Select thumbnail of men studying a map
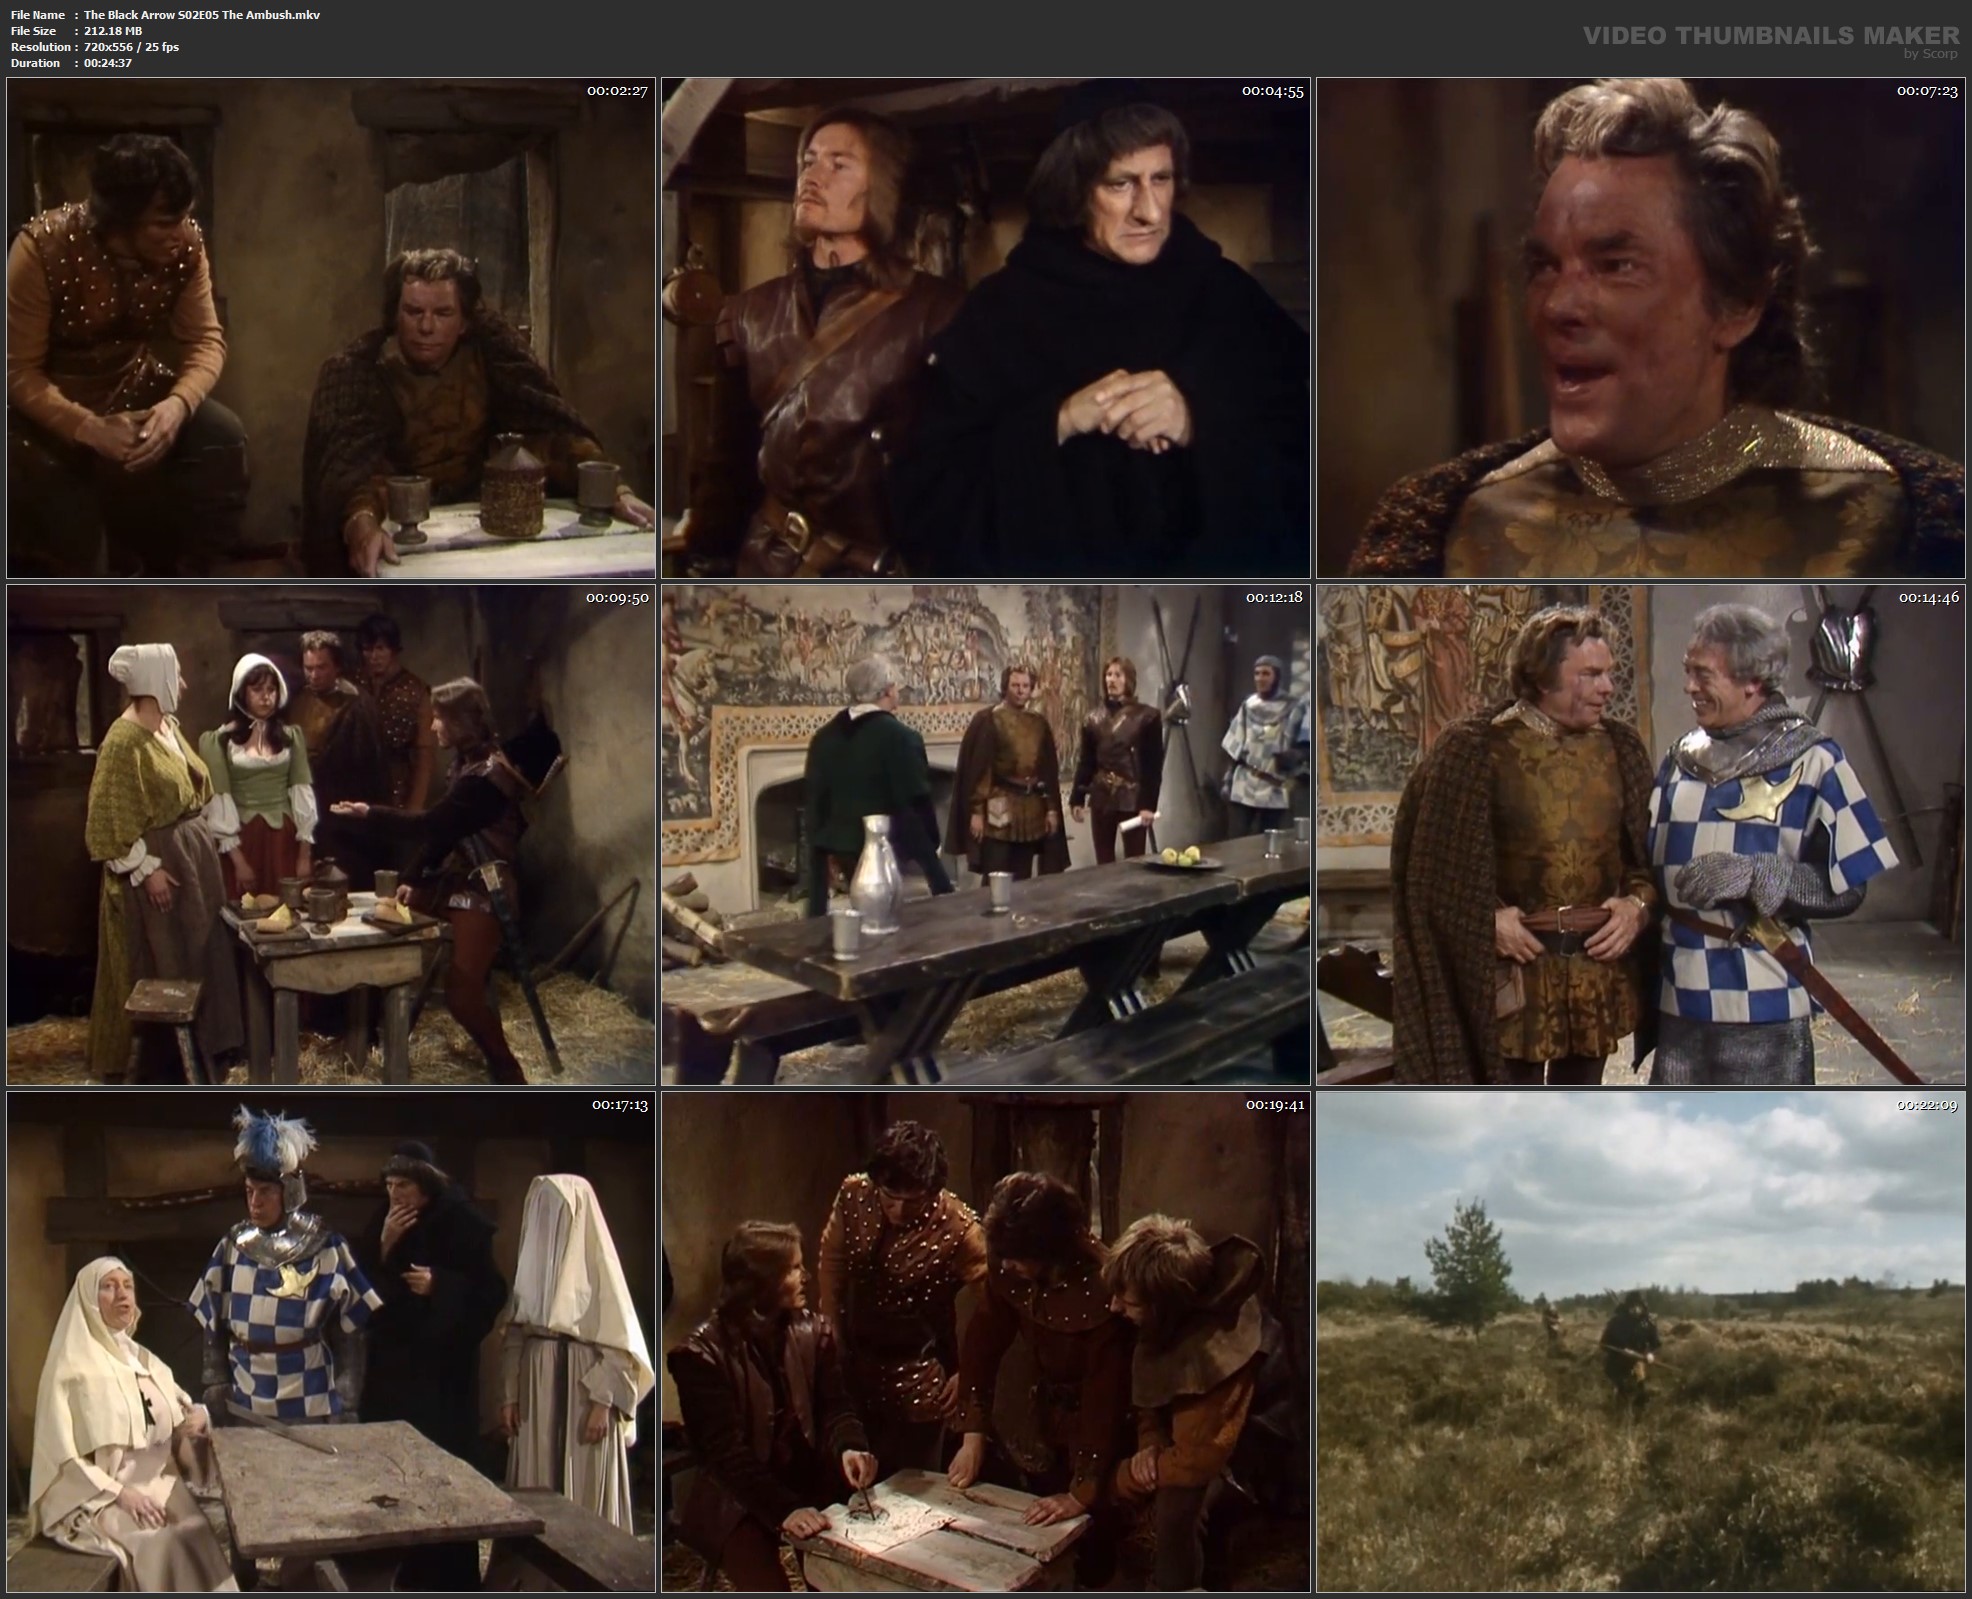This screenshot has height=1599, width=1972. (x=985, y=1342)
